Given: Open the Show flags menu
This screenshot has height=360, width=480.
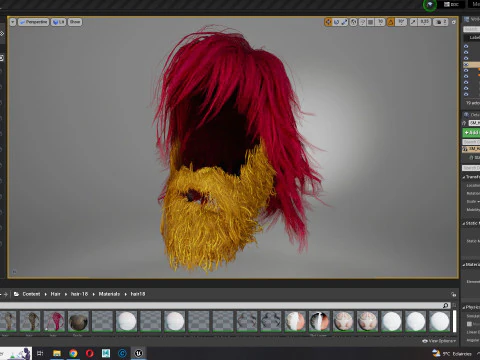Looking at the screenshot, I should 75,22.
